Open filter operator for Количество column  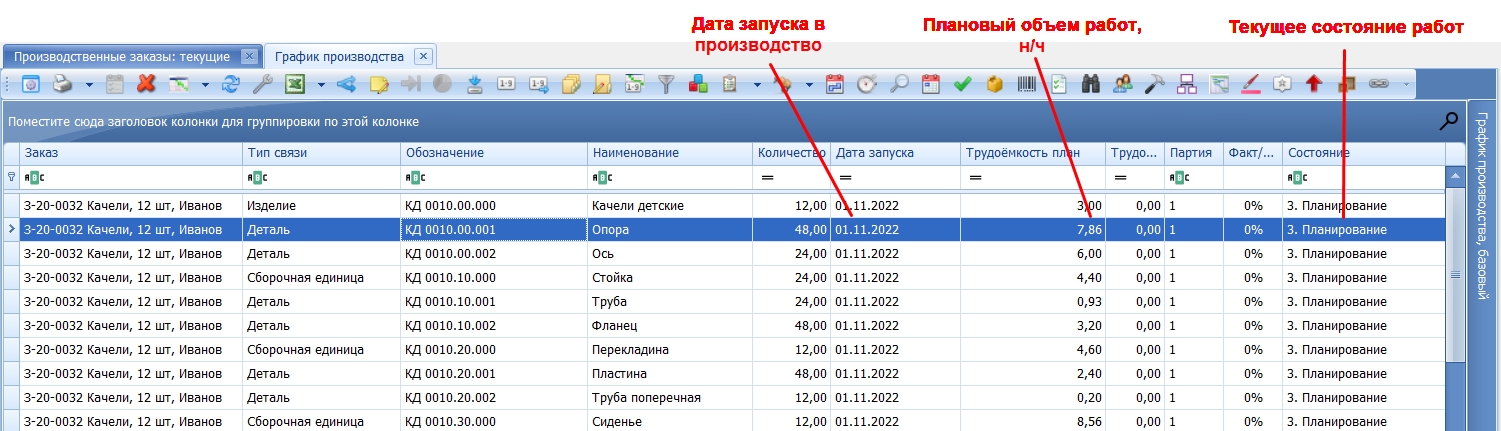pos(767,177)
